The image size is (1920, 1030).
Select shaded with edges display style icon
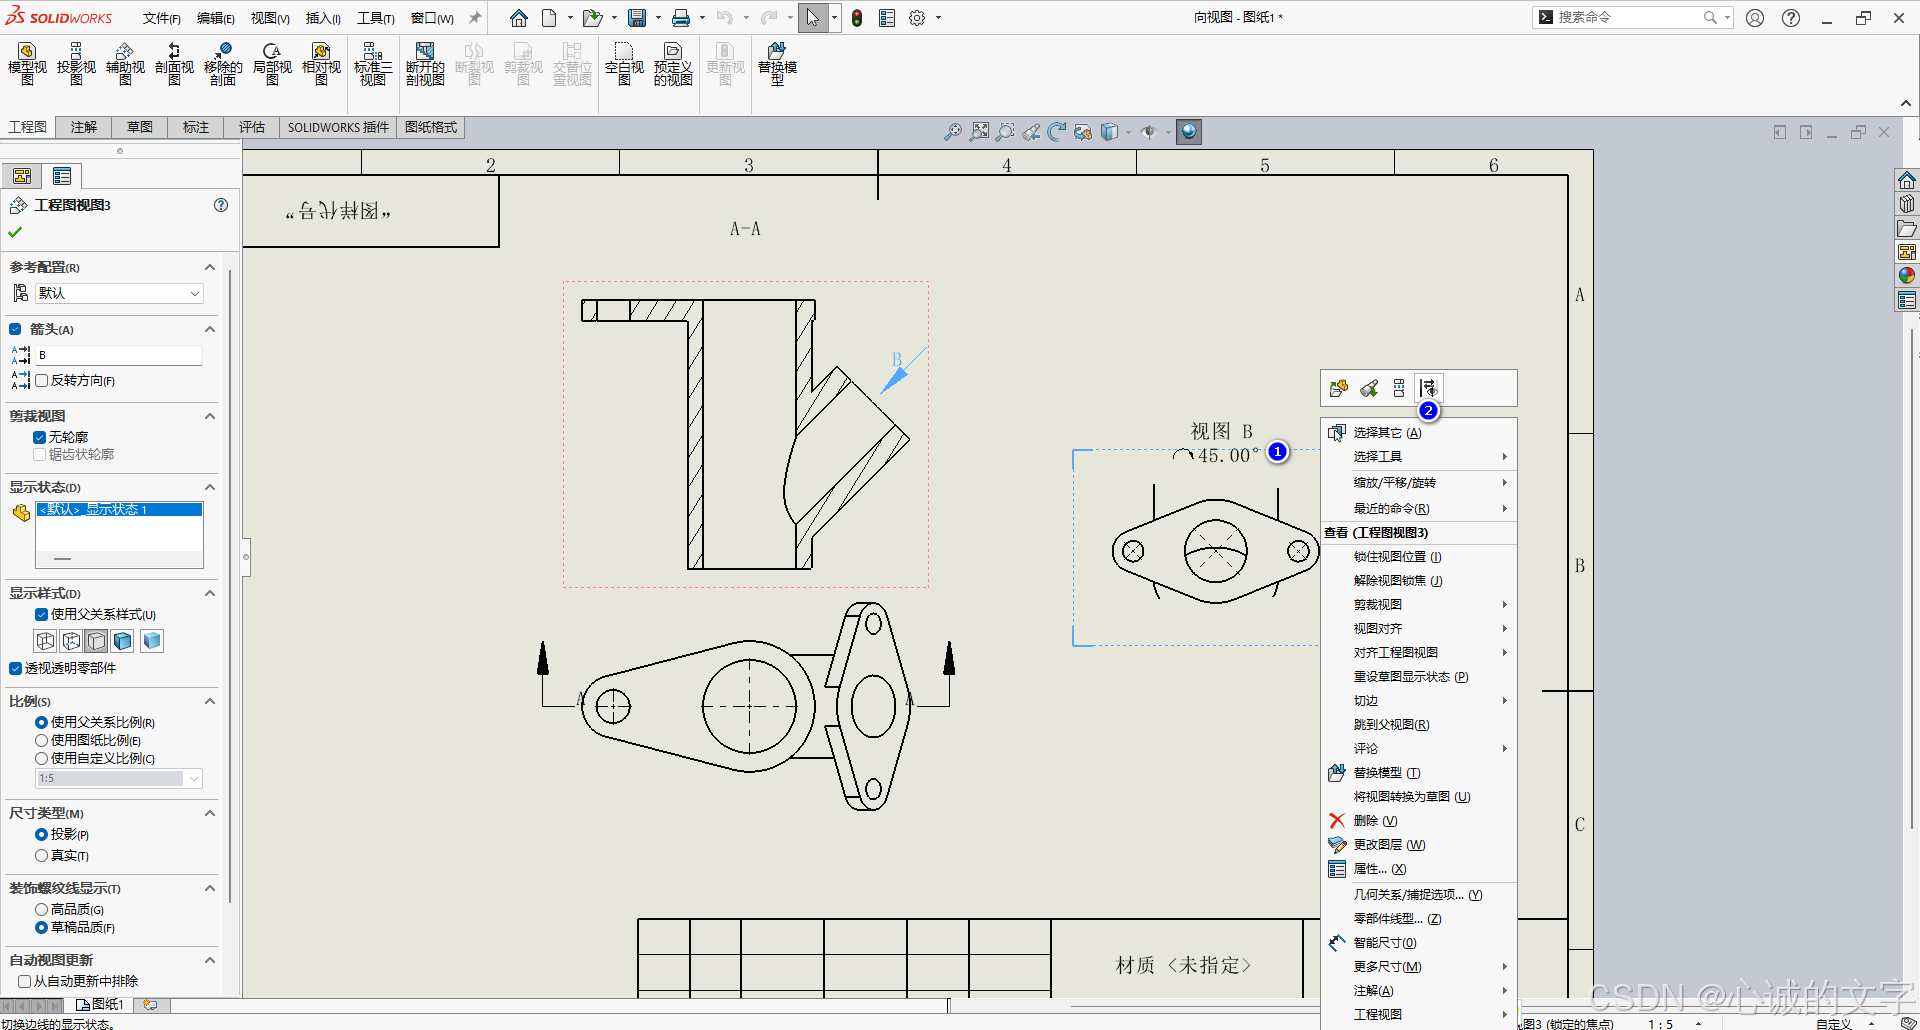pyautogui.click(x=123, y=641)
